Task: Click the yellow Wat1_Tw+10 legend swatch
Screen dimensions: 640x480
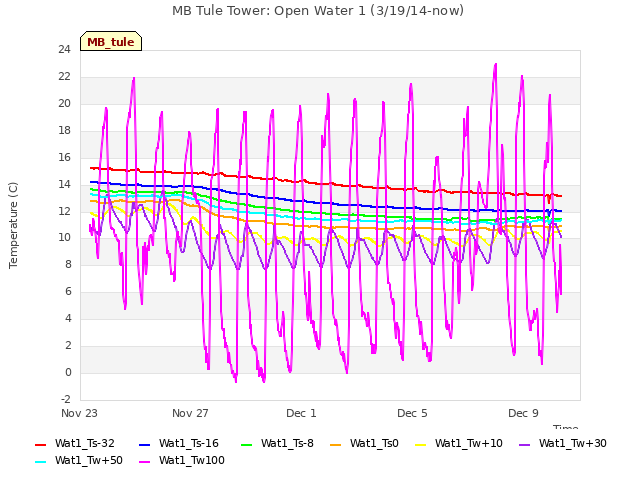Action: 421,444
